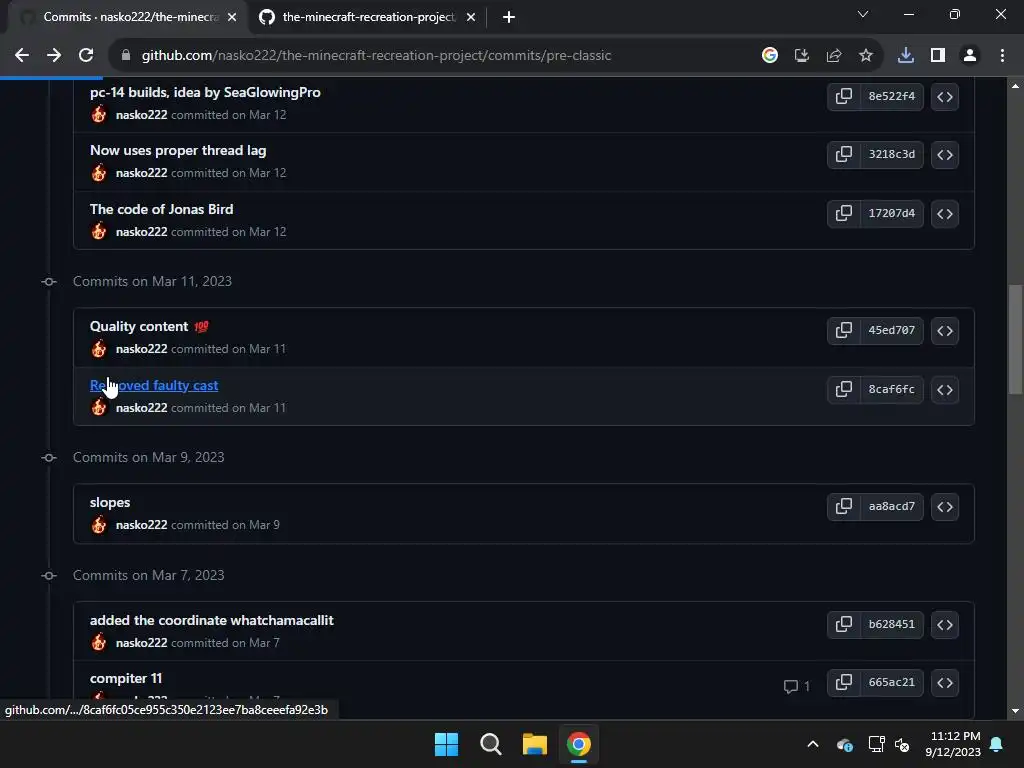Open commit hash b628451

click(x=891, y=624)
